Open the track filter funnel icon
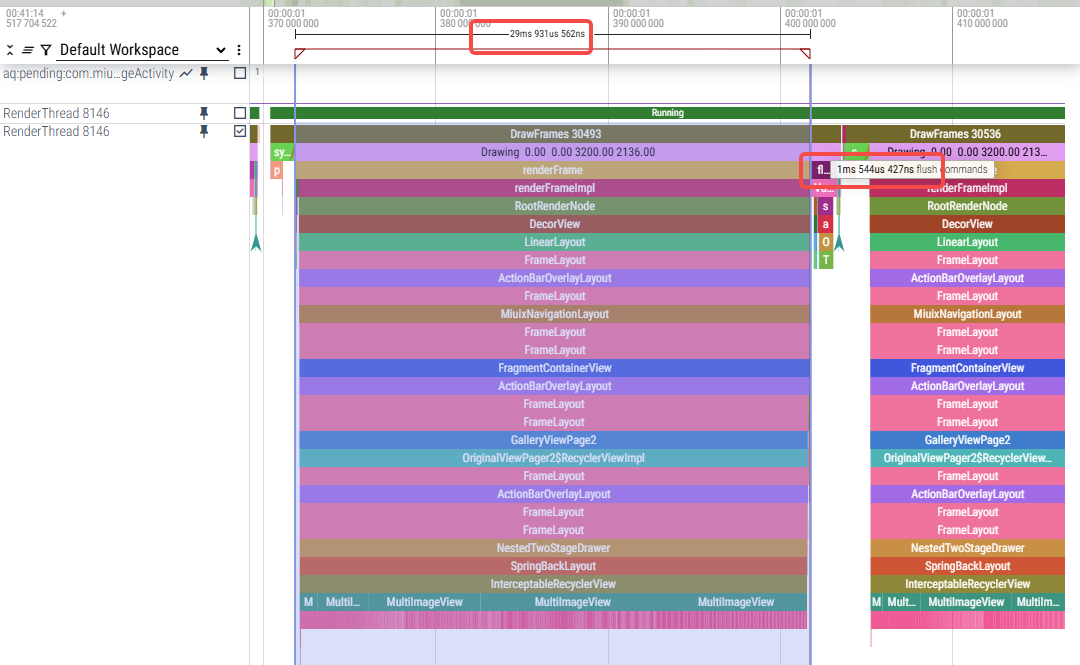 pos(46,50)
